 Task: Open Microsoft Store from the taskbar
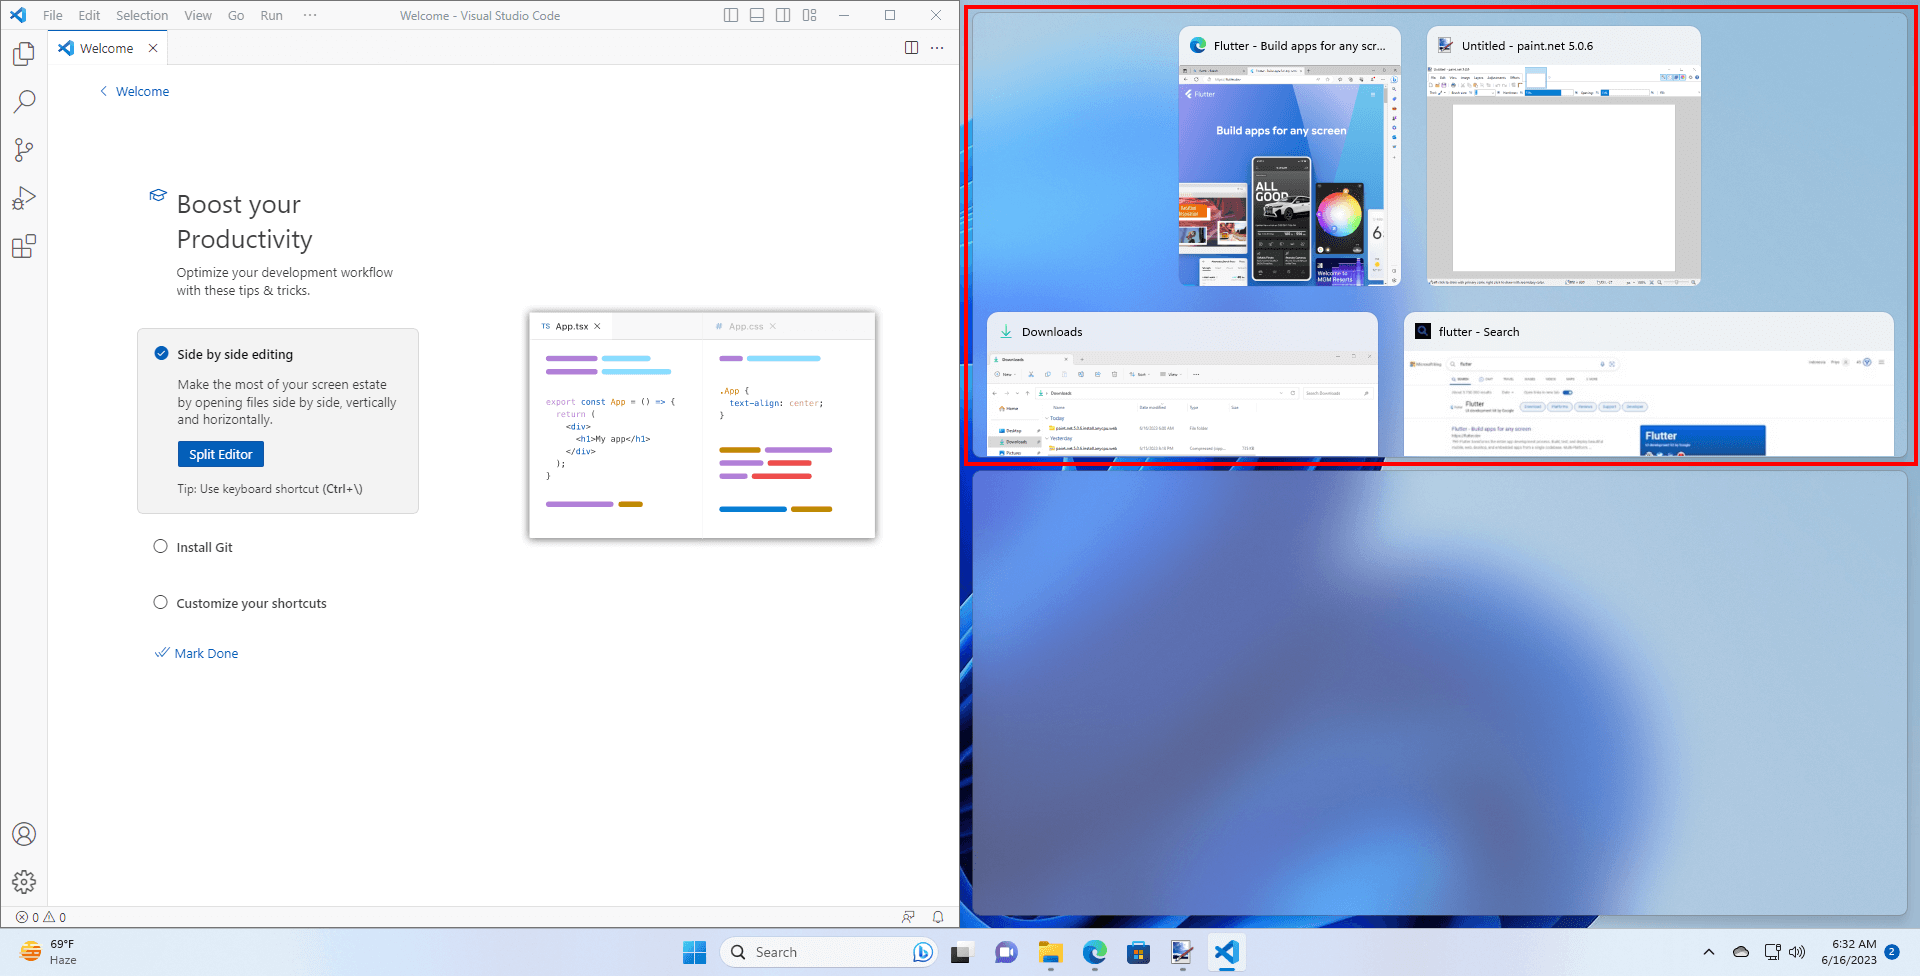pos(1138,952)
